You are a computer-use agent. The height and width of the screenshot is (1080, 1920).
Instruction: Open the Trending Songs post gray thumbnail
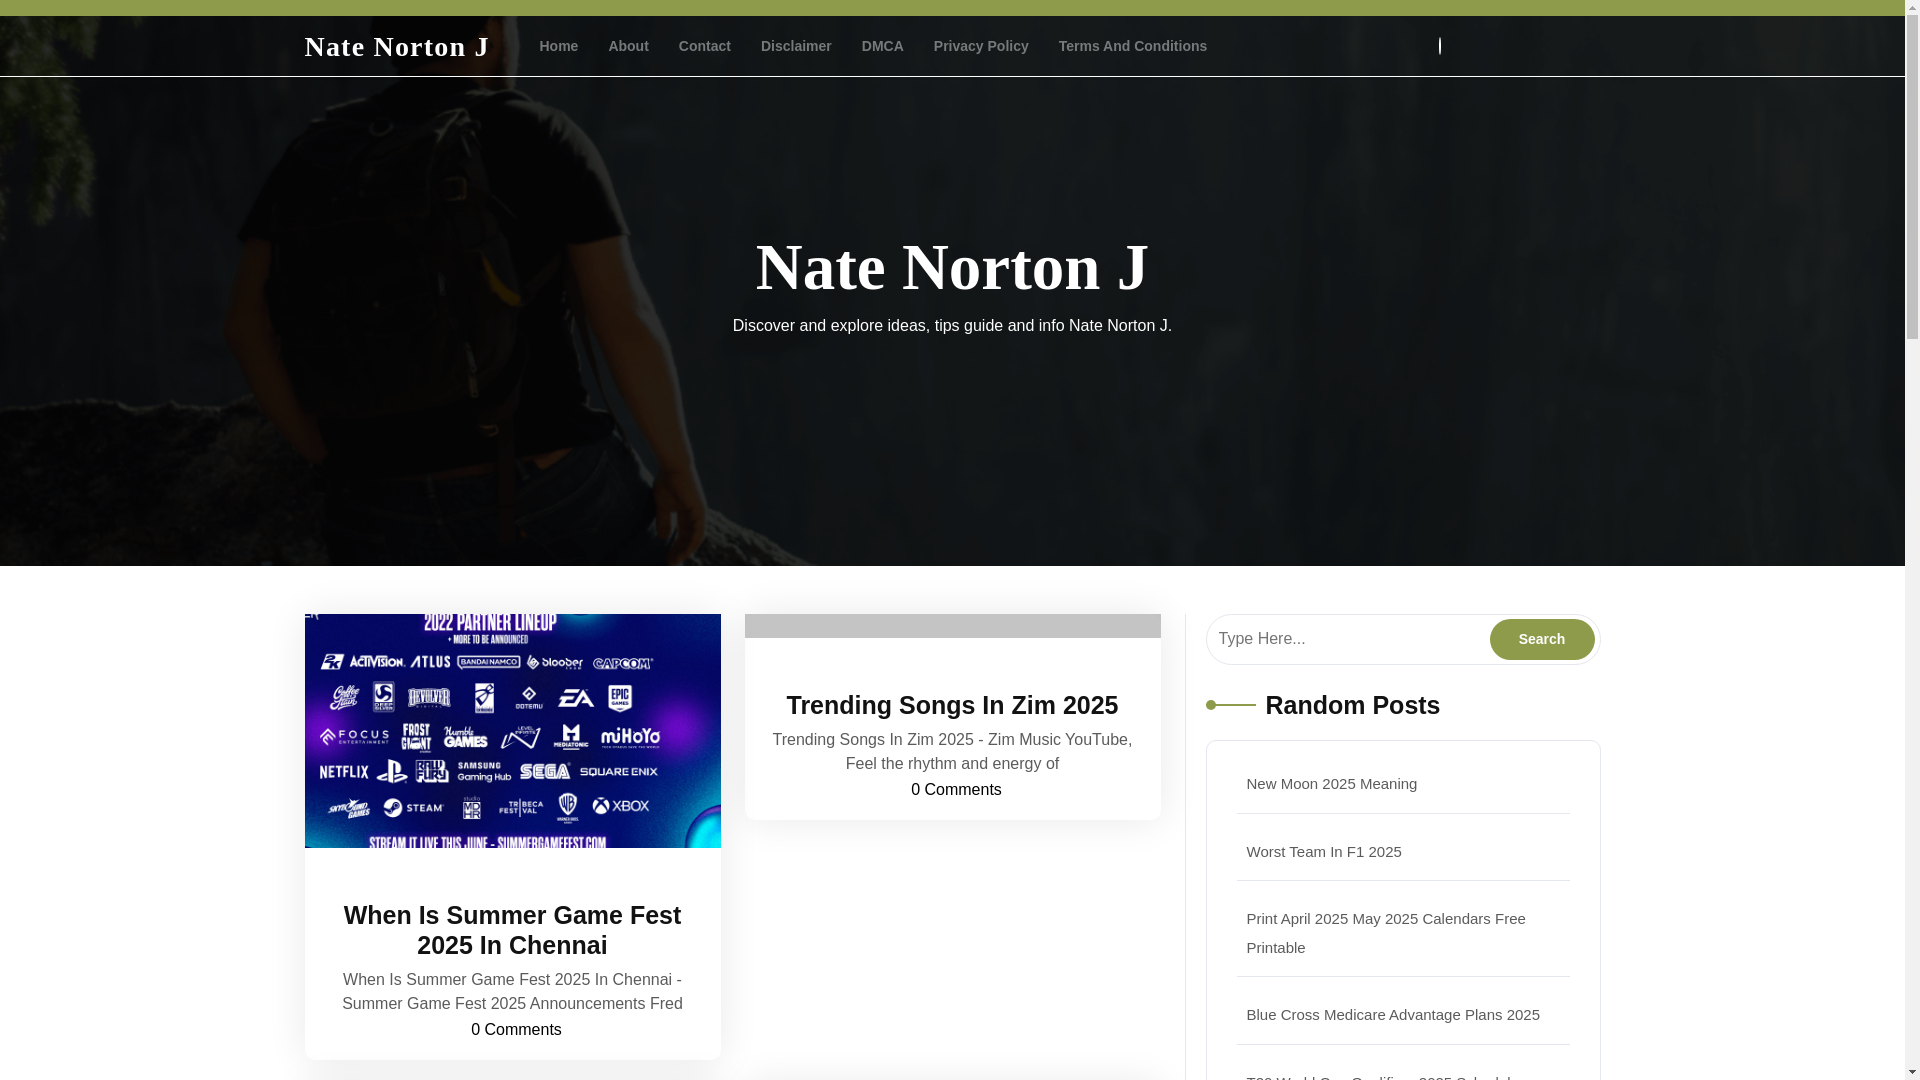tap(952, 626)
